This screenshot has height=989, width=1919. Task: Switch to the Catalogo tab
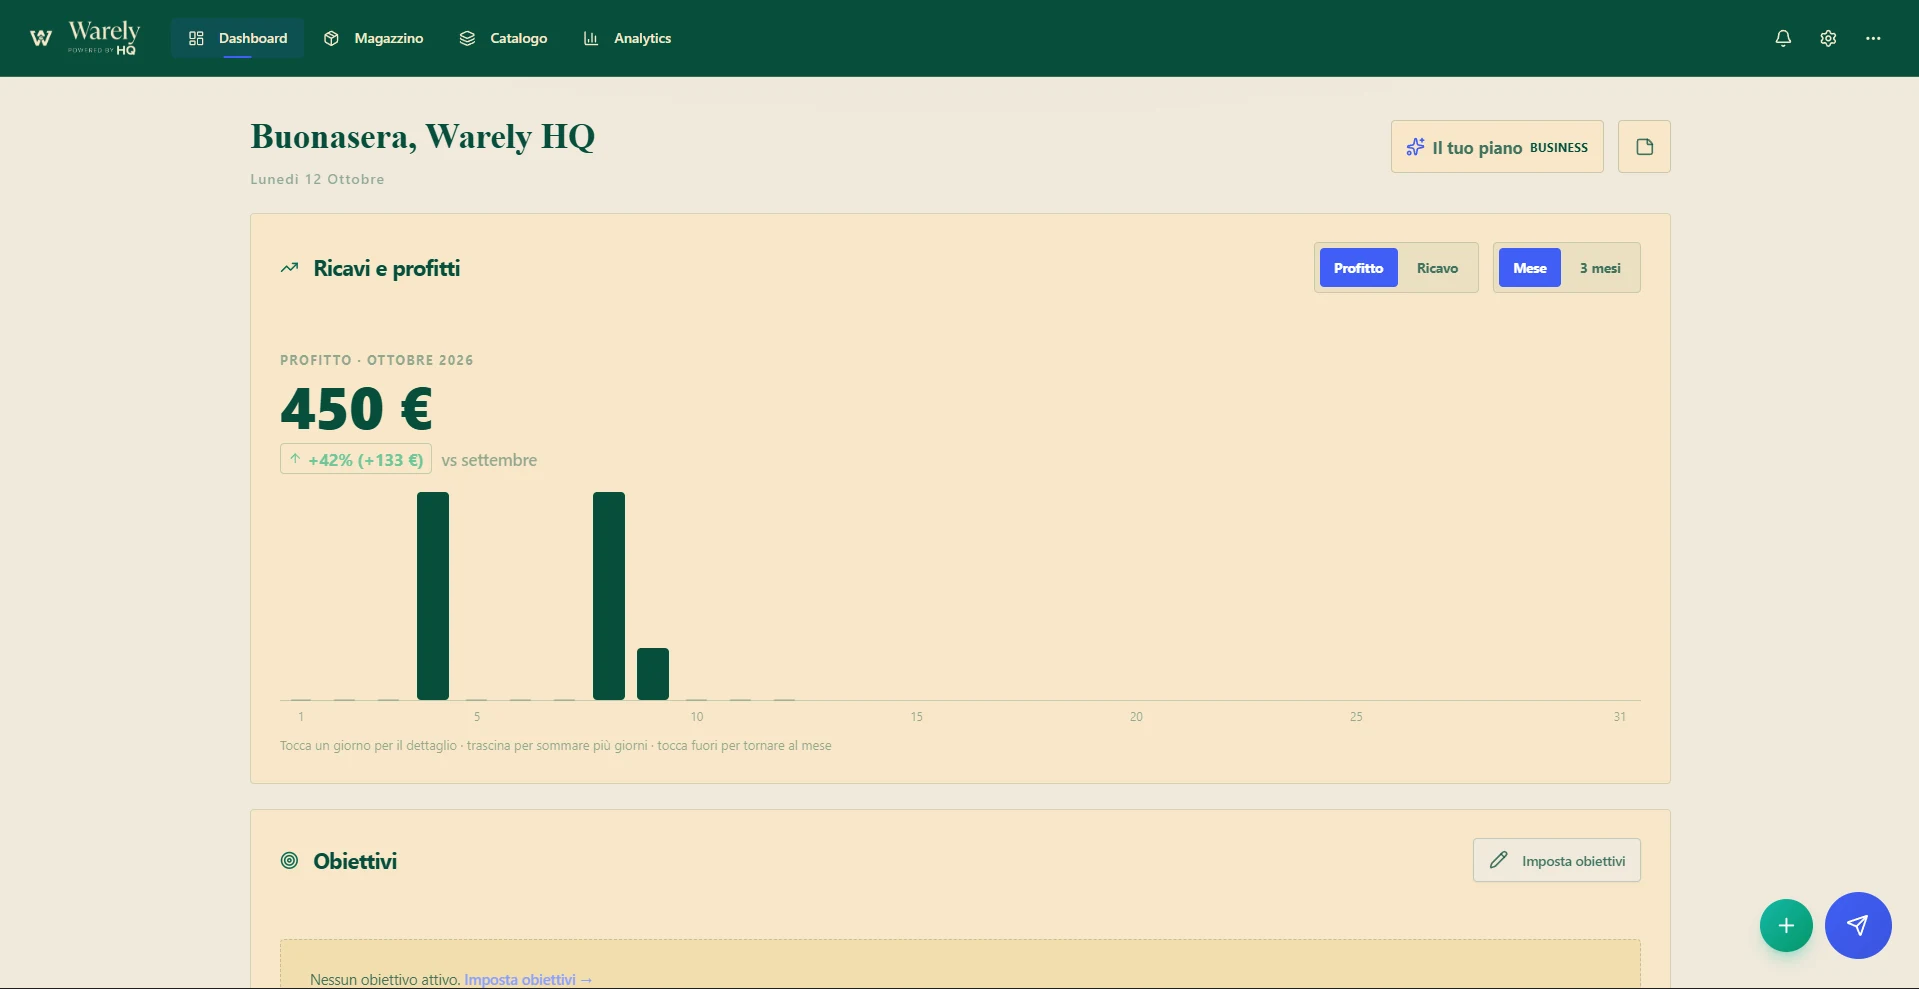[503, 38]
